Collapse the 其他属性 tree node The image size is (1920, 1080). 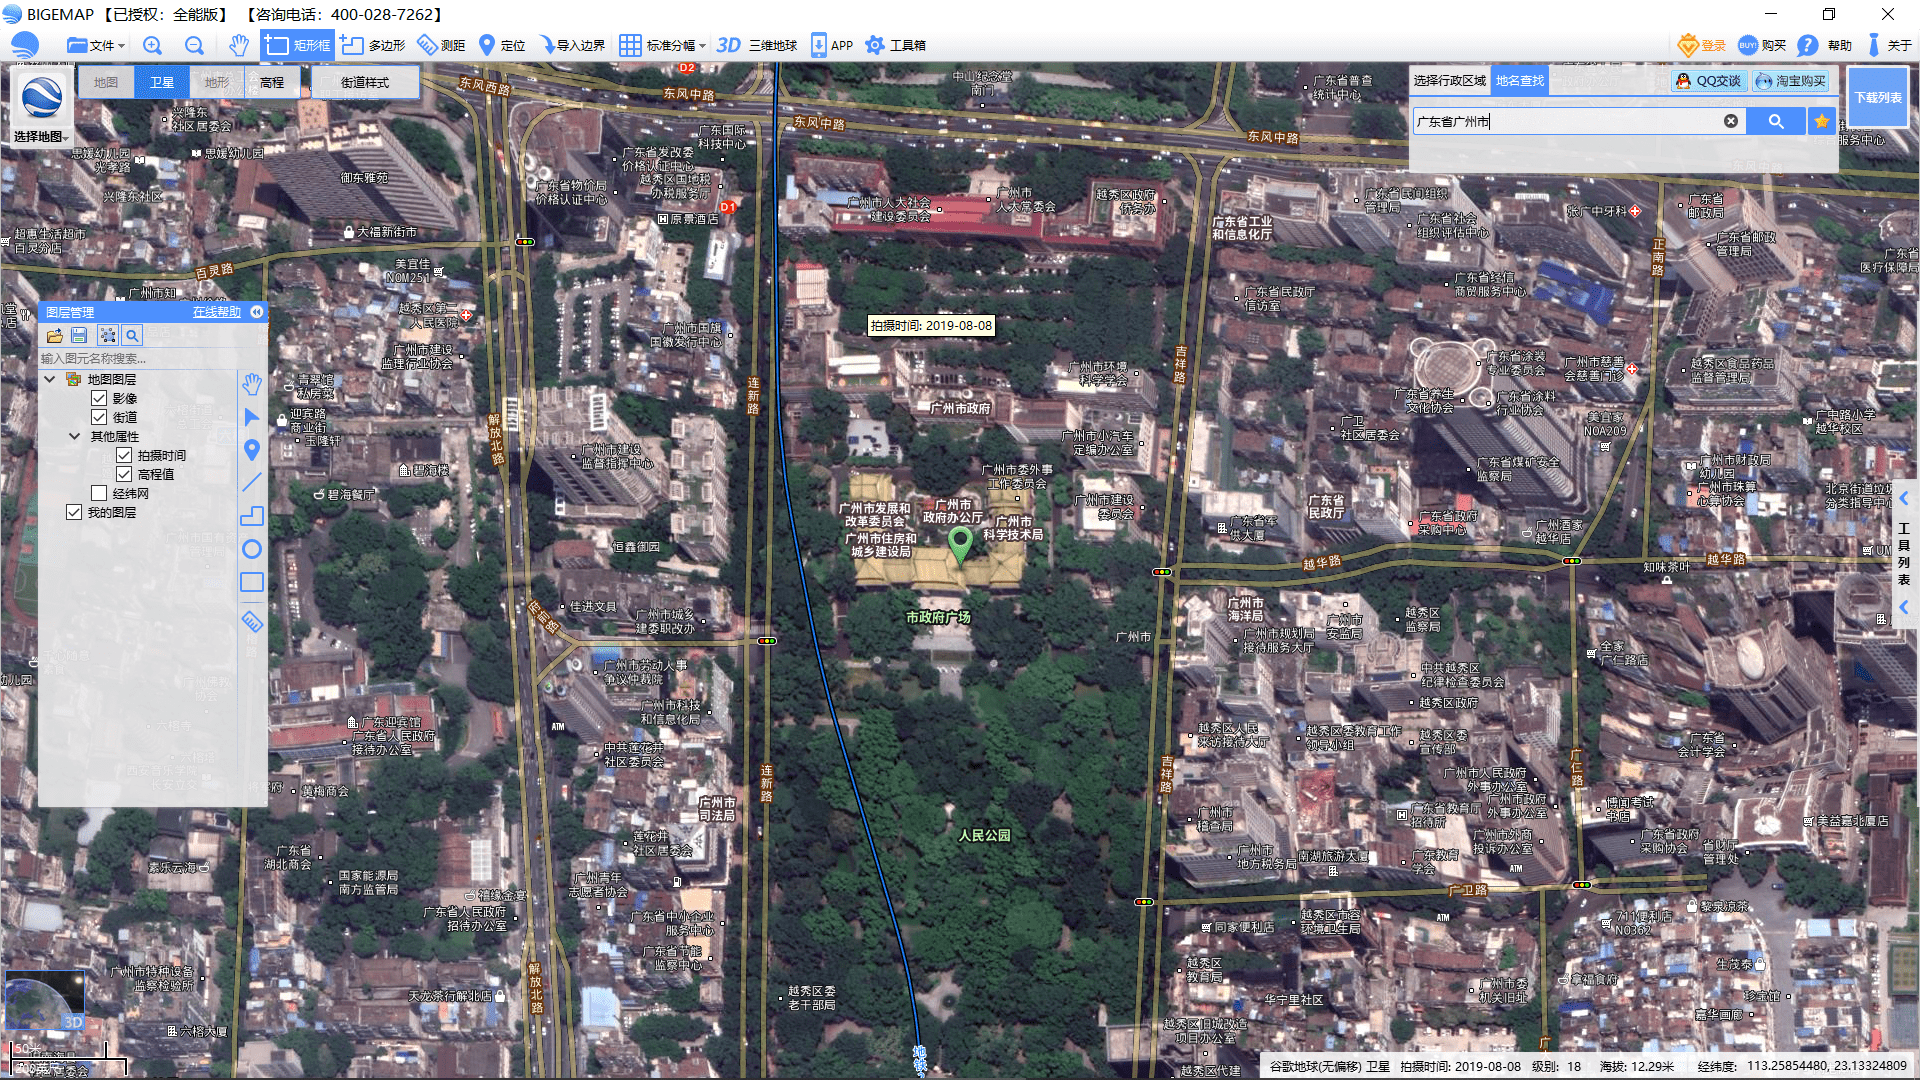[x=74, y=436]
